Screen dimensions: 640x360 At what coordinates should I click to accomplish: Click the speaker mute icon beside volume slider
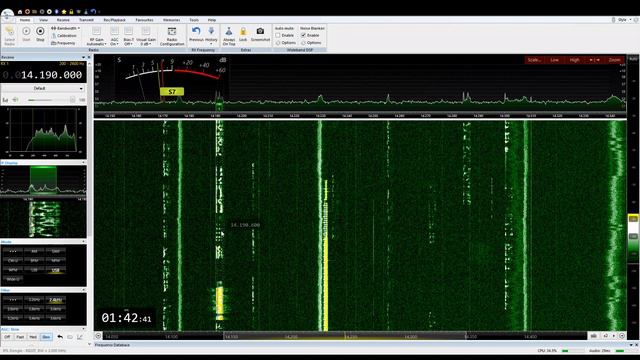[x=16, y=100]
